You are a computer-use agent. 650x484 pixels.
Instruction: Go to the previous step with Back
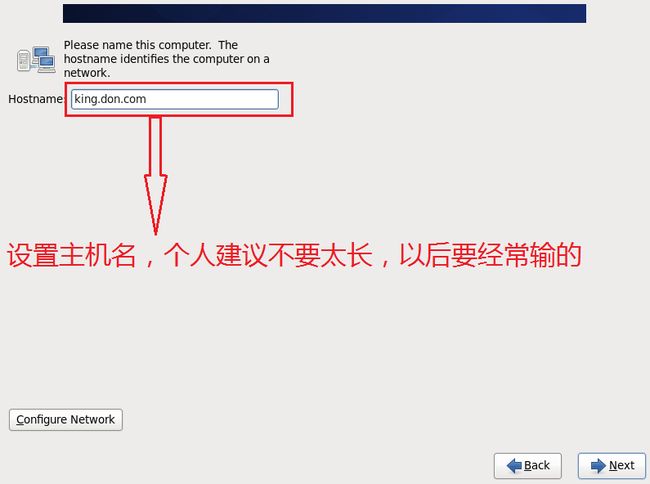coord(528,466)
